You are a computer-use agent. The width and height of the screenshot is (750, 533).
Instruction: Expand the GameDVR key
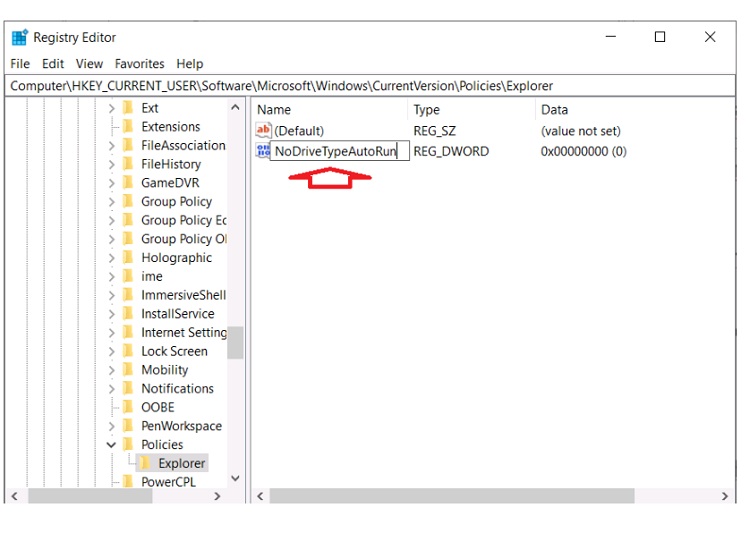(111, 183)
